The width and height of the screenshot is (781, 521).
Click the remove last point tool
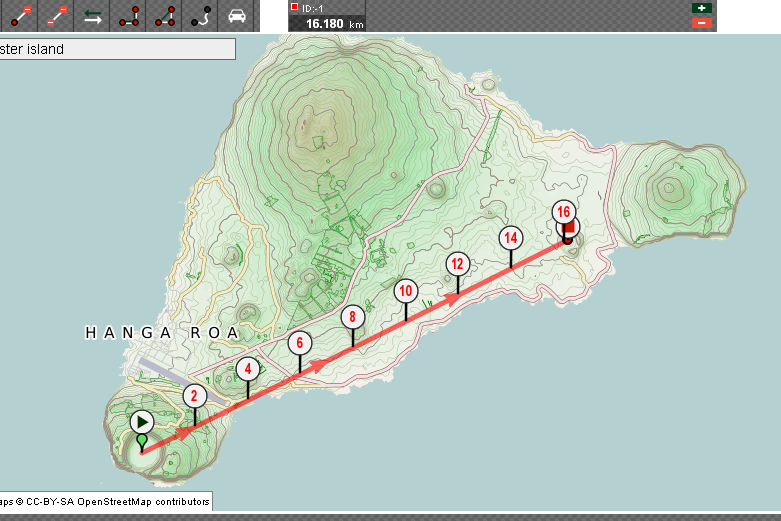tap(18, 16)
